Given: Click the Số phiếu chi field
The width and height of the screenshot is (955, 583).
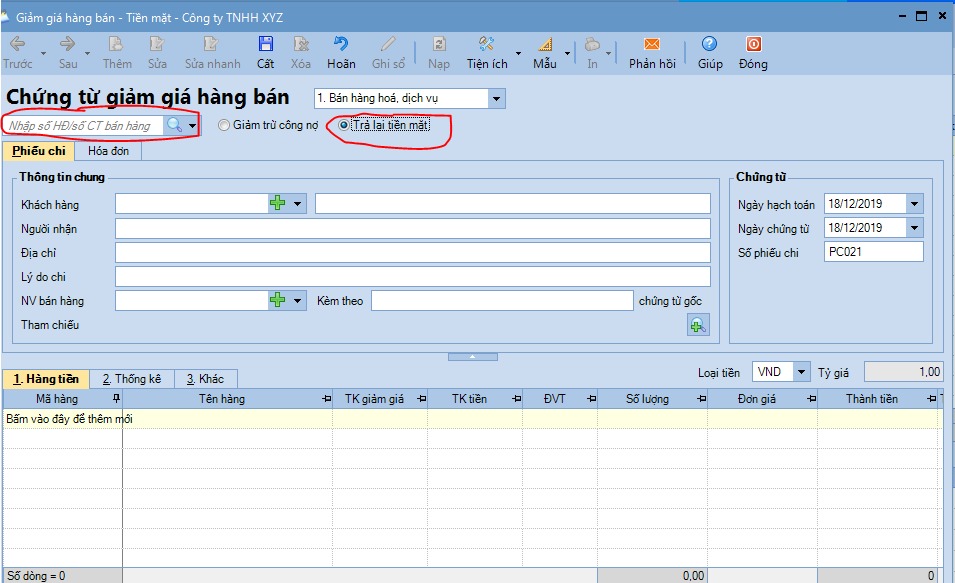Looking at the screenshot, I should pos(874,252).
